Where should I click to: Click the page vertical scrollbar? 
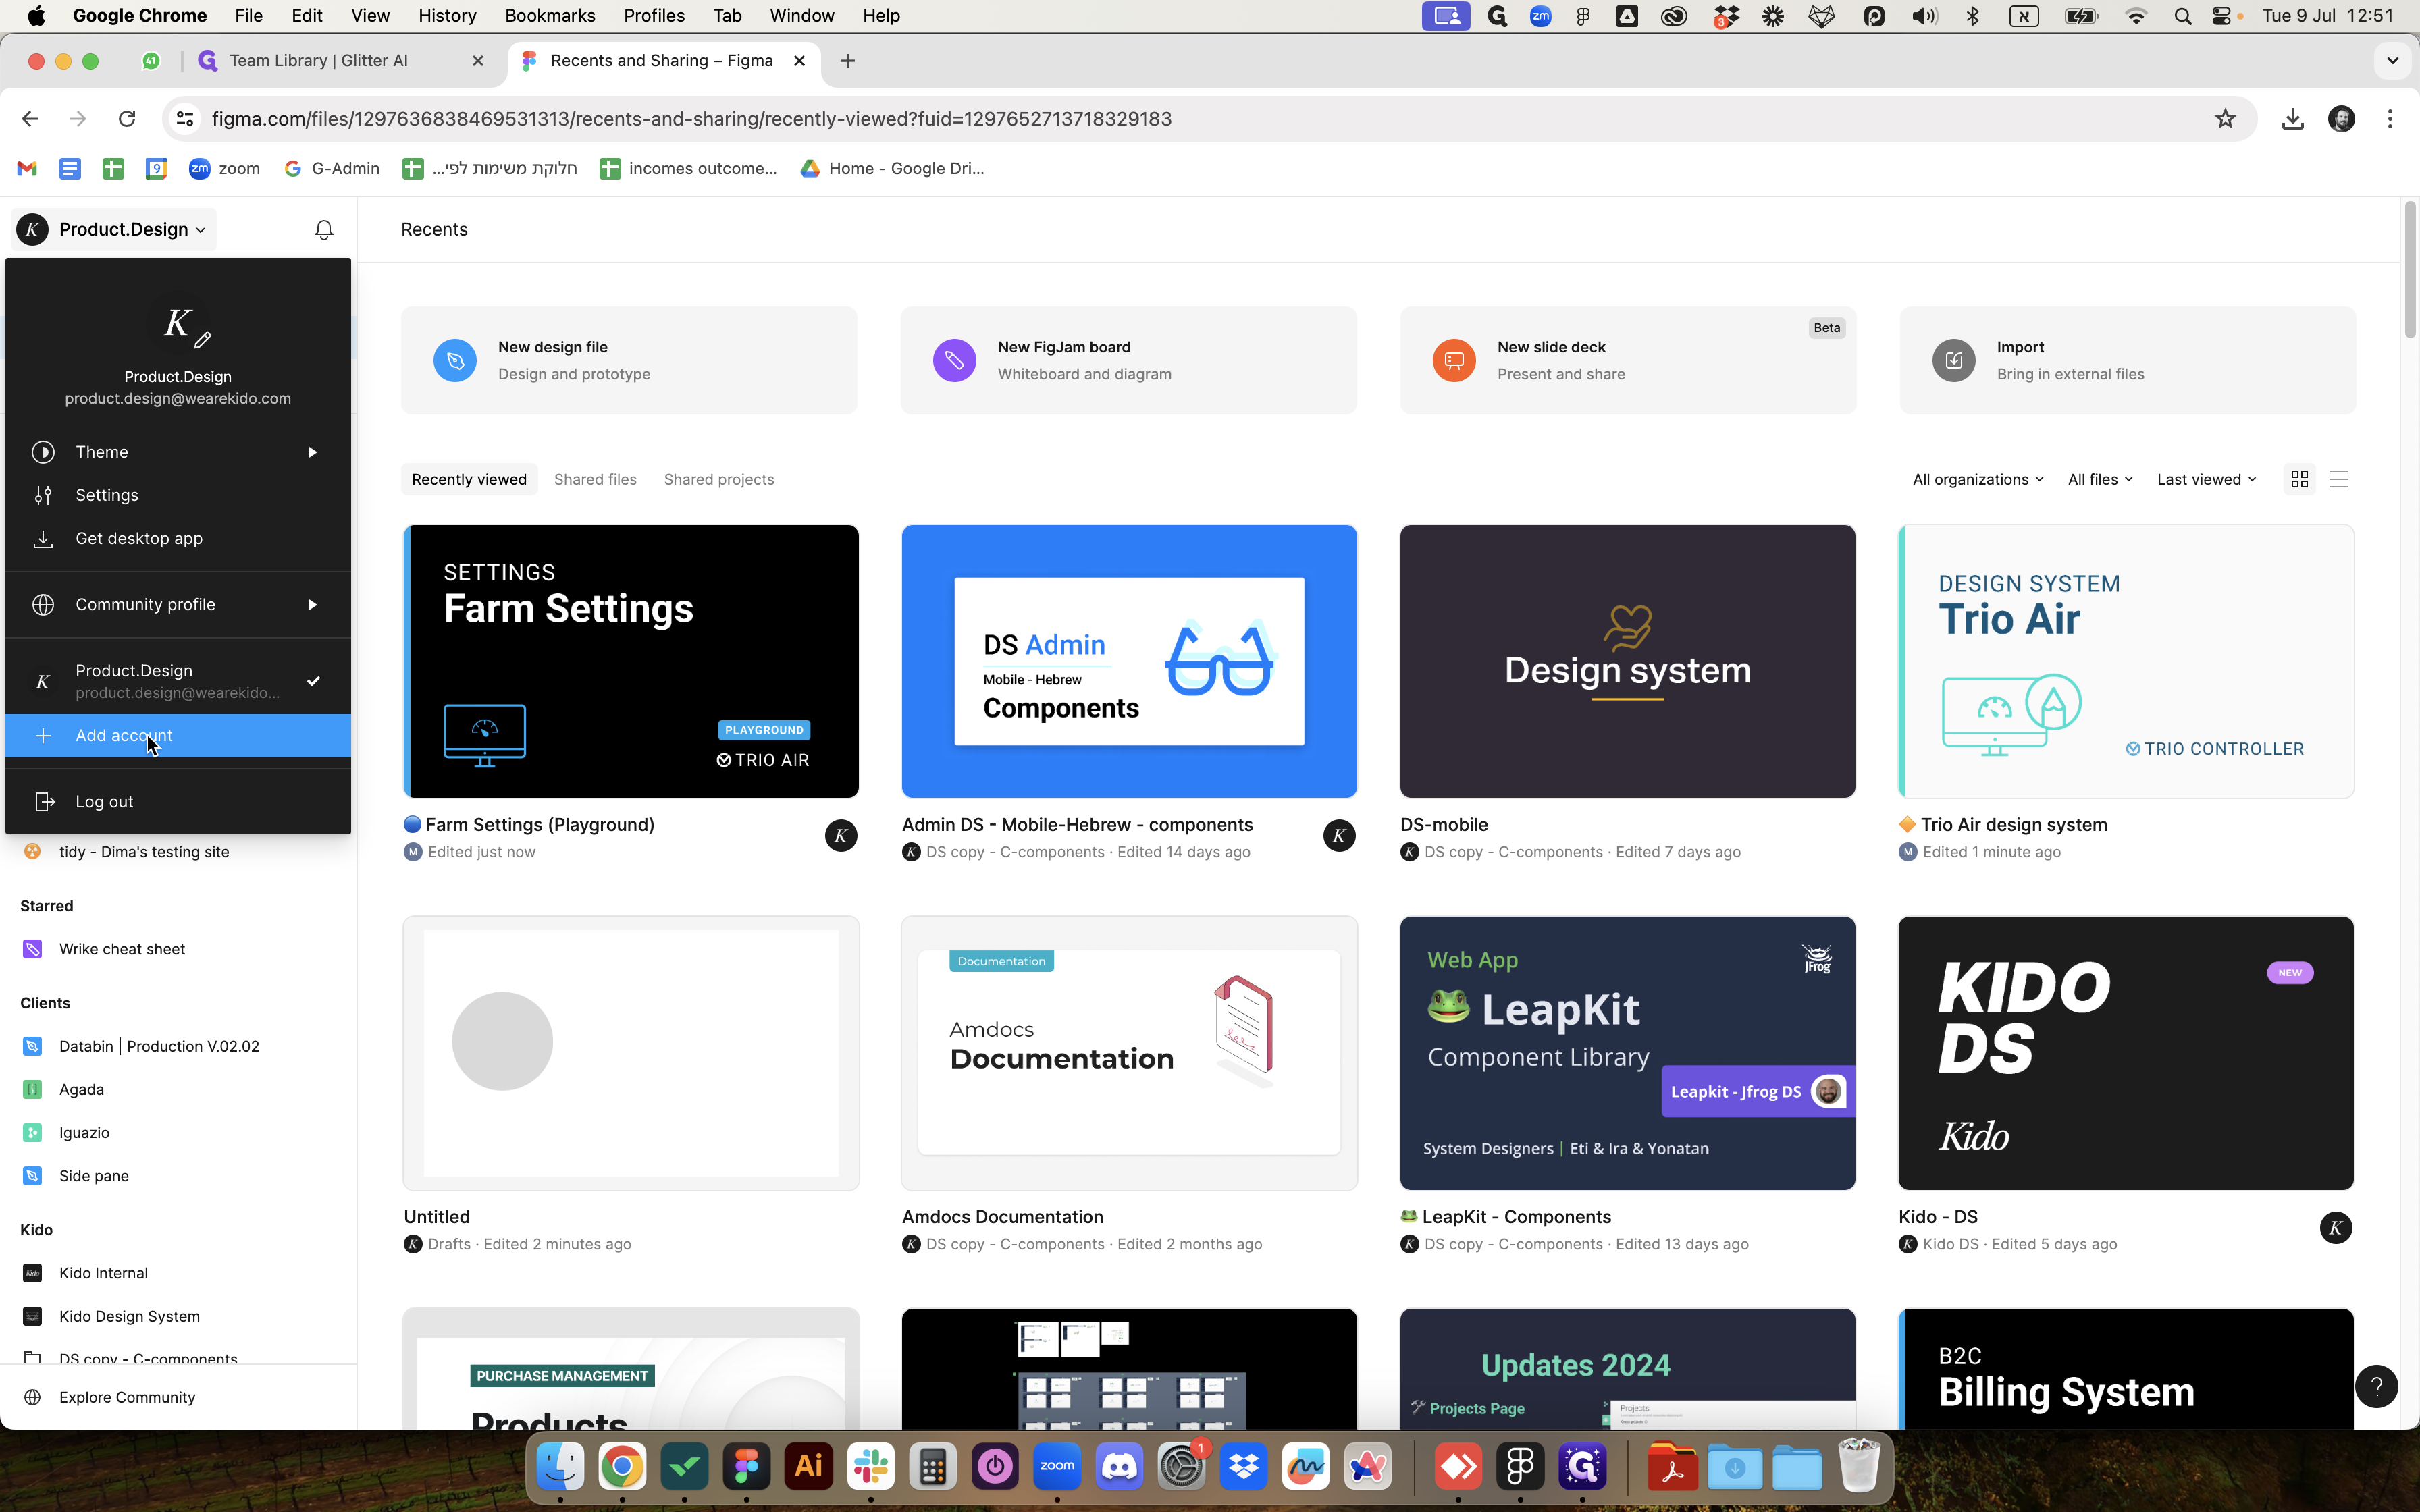2409,270
